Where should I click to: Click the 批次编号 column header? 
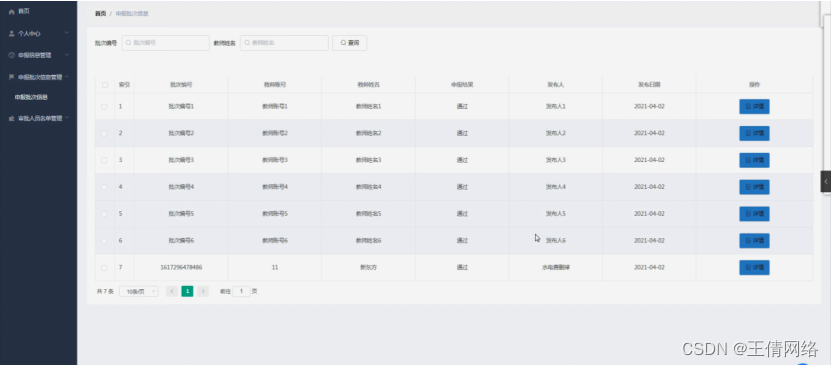pyautogui.click(x=181, y=85)
